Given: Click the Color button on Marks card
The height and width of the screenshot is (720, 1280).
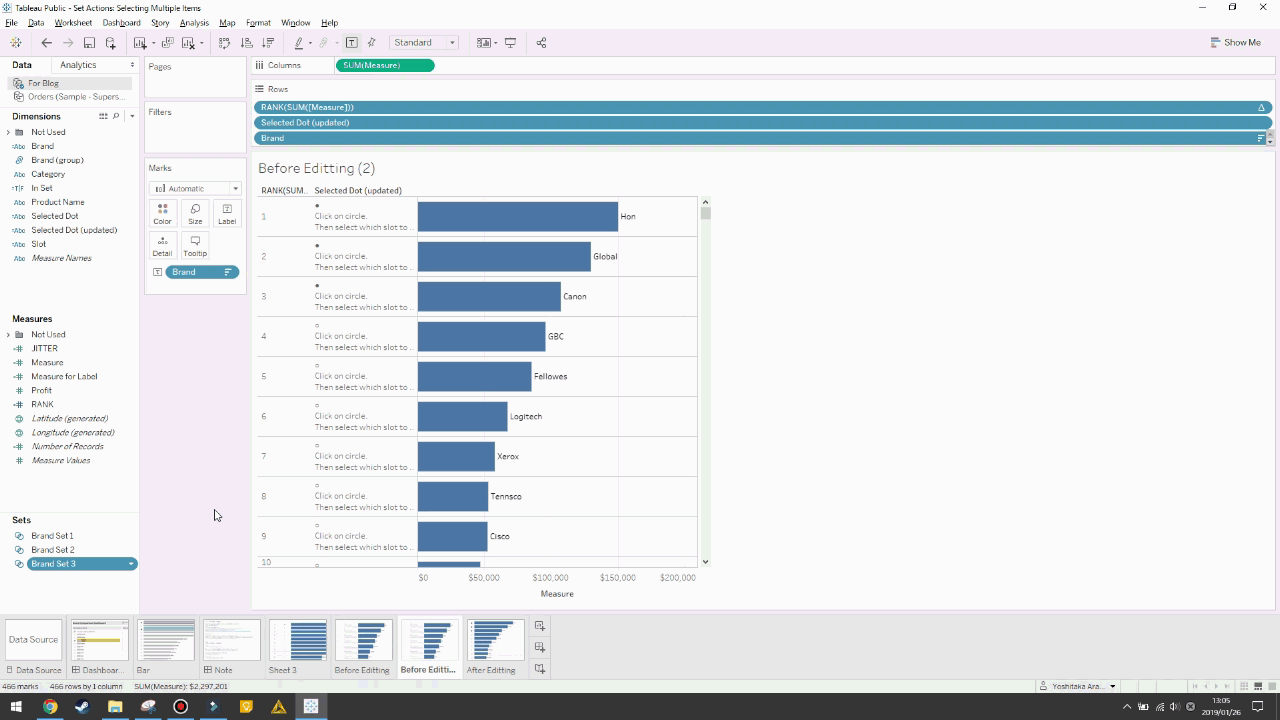Looking at the screenshot, I should pos(162,213).
